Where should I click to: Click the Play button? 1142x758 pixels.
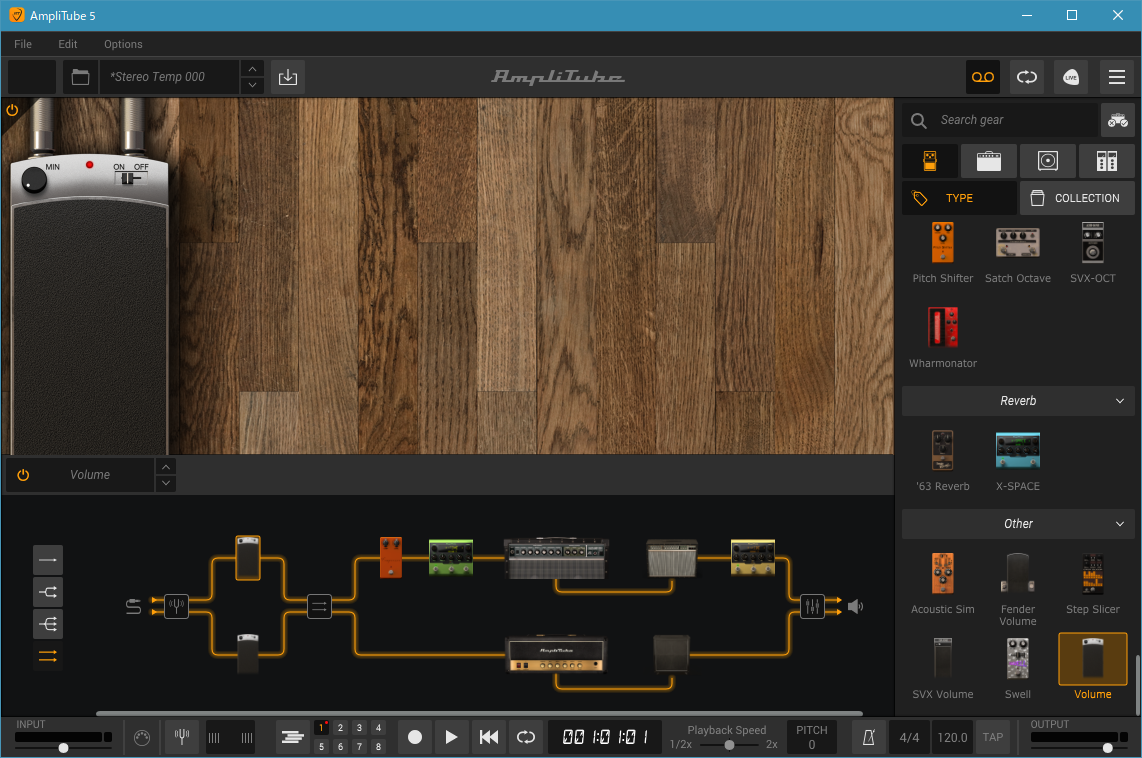(451, 738)
